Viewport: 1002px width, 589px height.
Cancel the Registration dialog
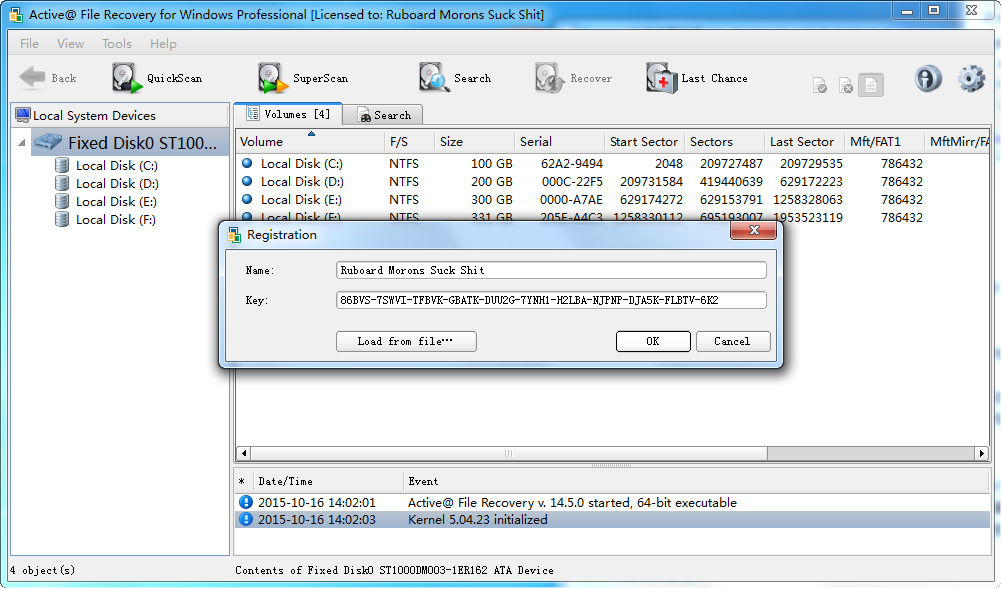732,342
